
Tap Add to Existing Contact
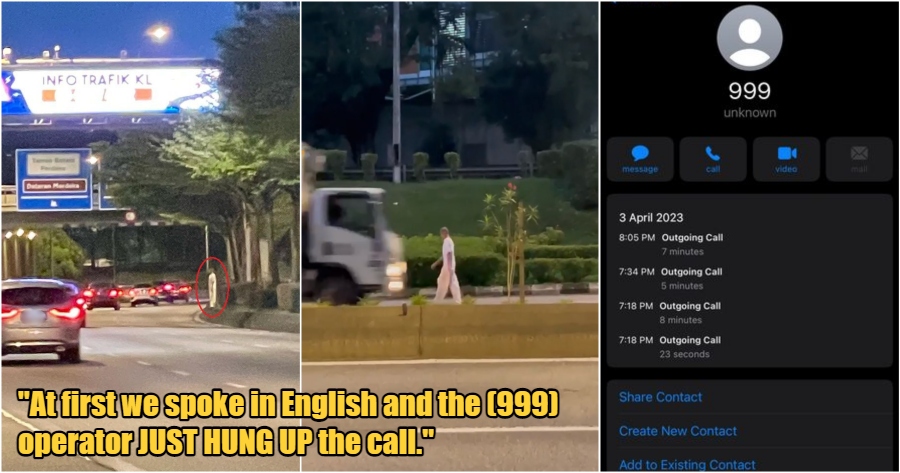click(x=687, y=464)
